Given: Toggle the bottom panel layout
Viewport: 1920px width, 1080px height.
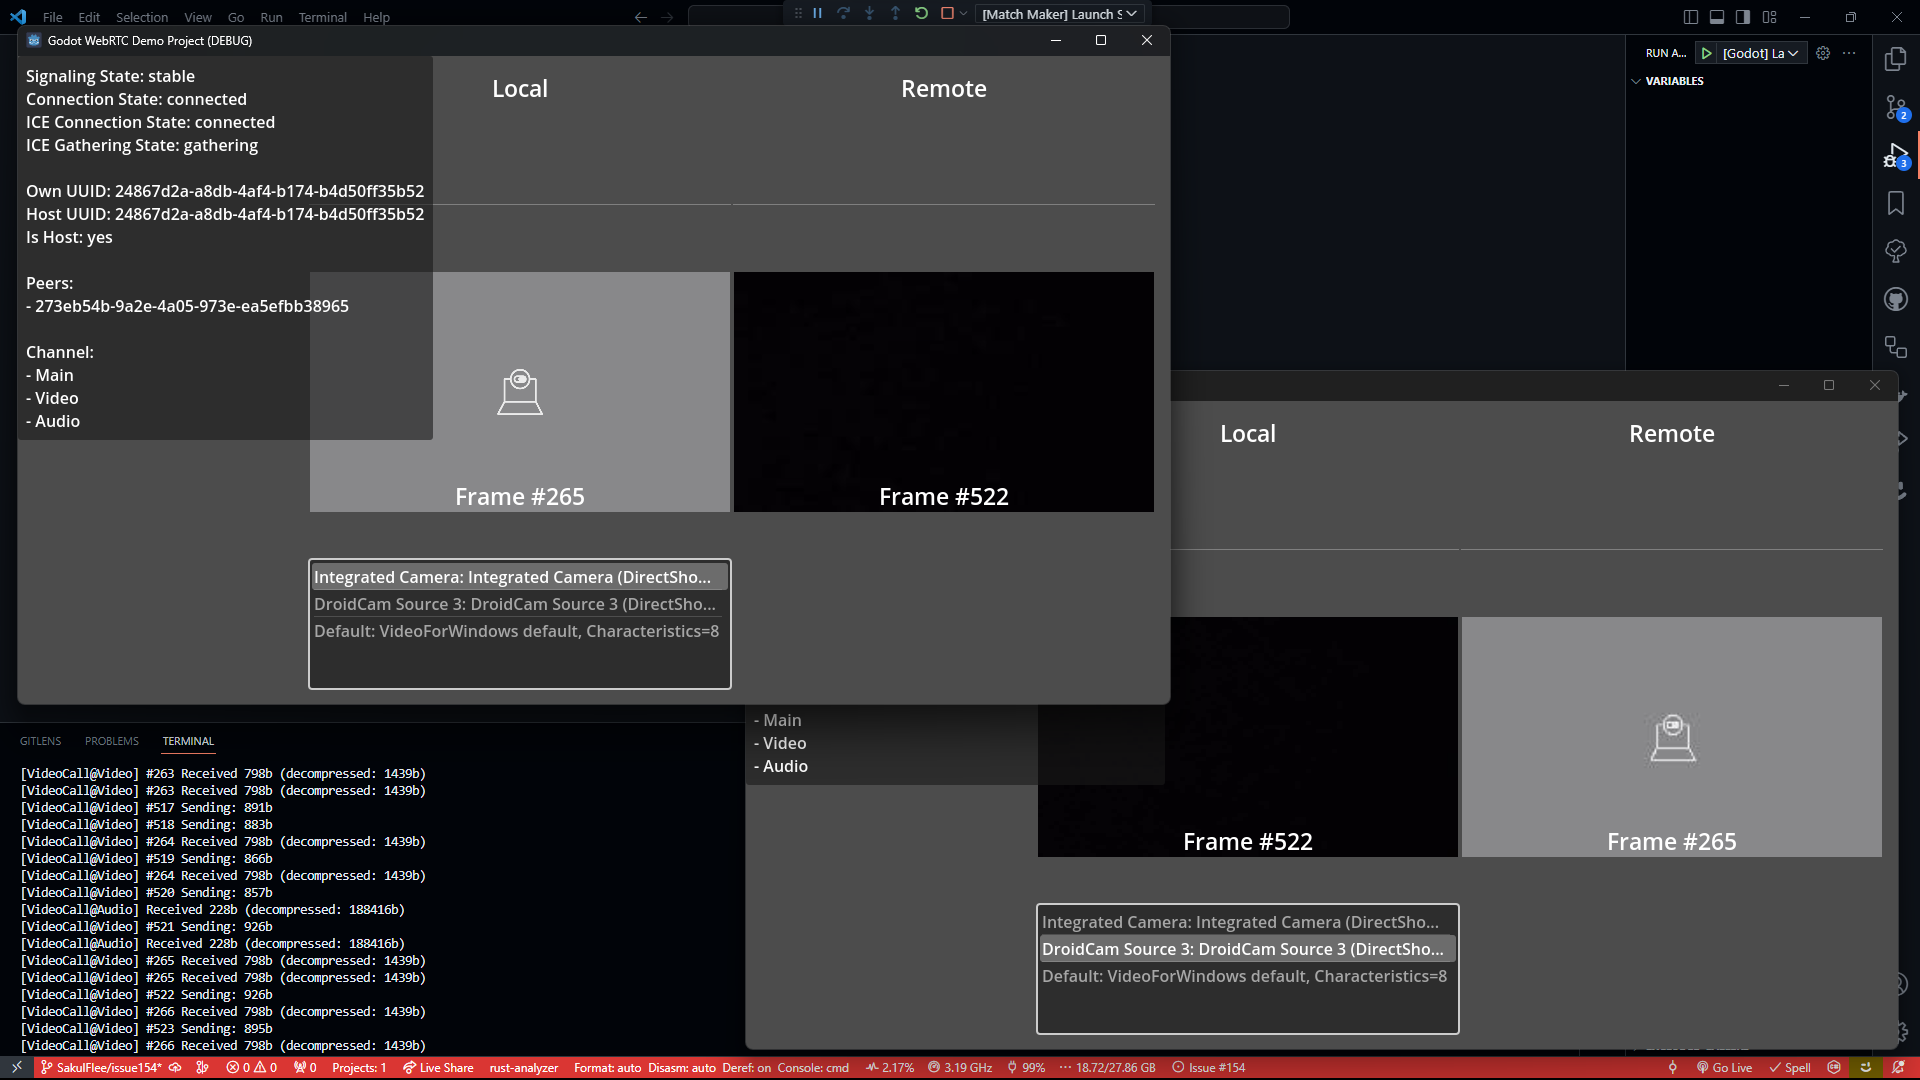Looking at the screenshot, I should (1717, 17).
